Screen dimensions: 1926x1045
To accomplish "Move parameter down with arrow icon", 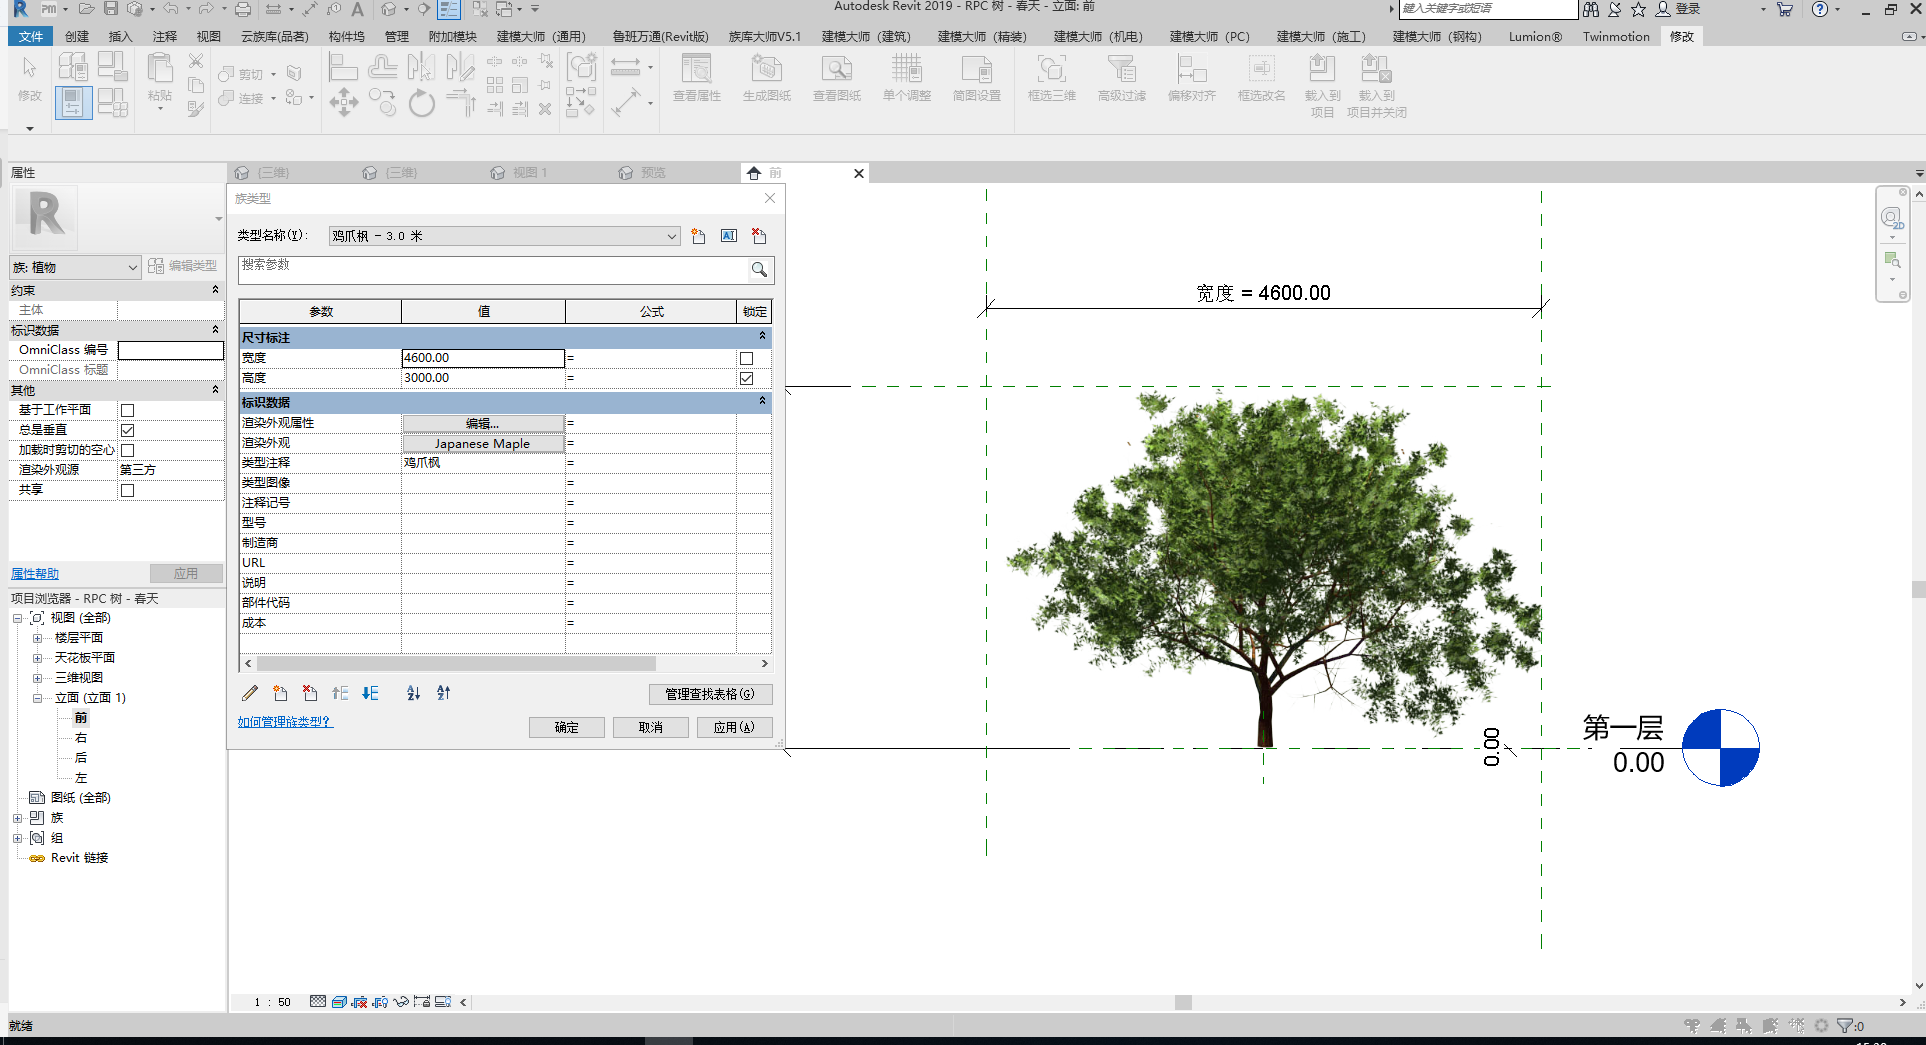I will pyautogui.click(x=370, y=693).
